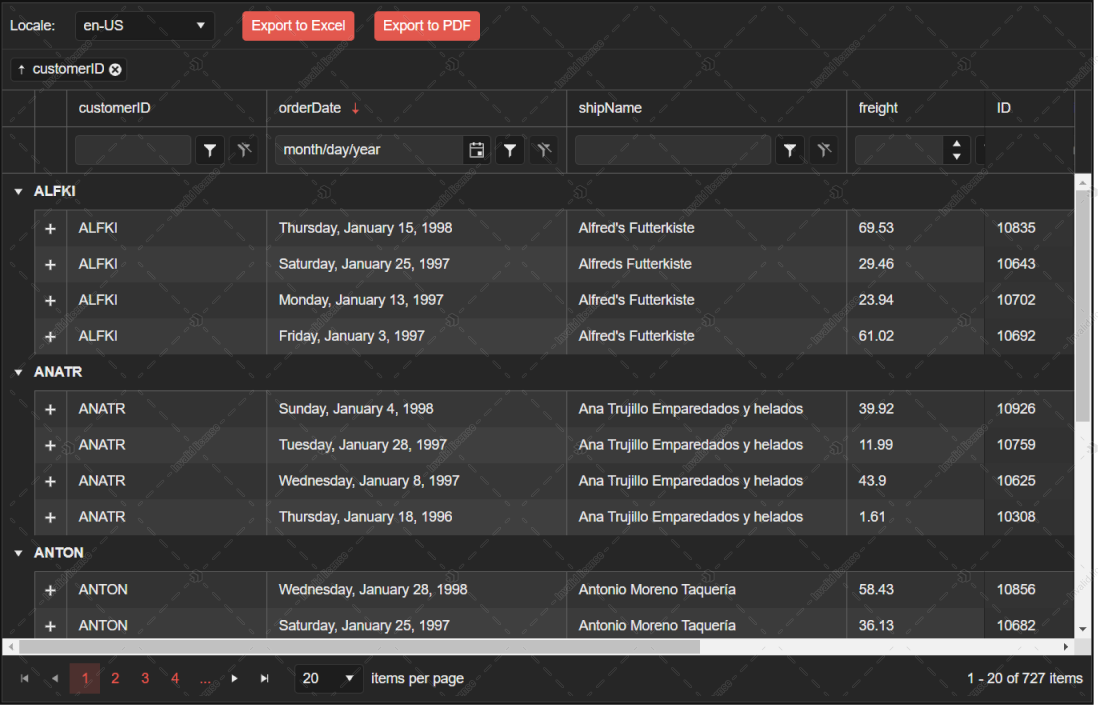
Task: Go to the next page of results
Action: point(234,678)
